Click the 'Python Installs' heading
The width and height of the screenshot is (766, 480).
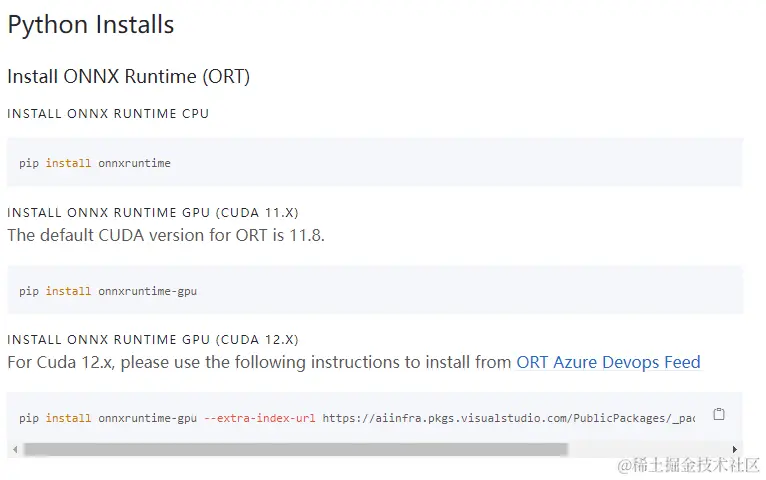tap(91, 25)
